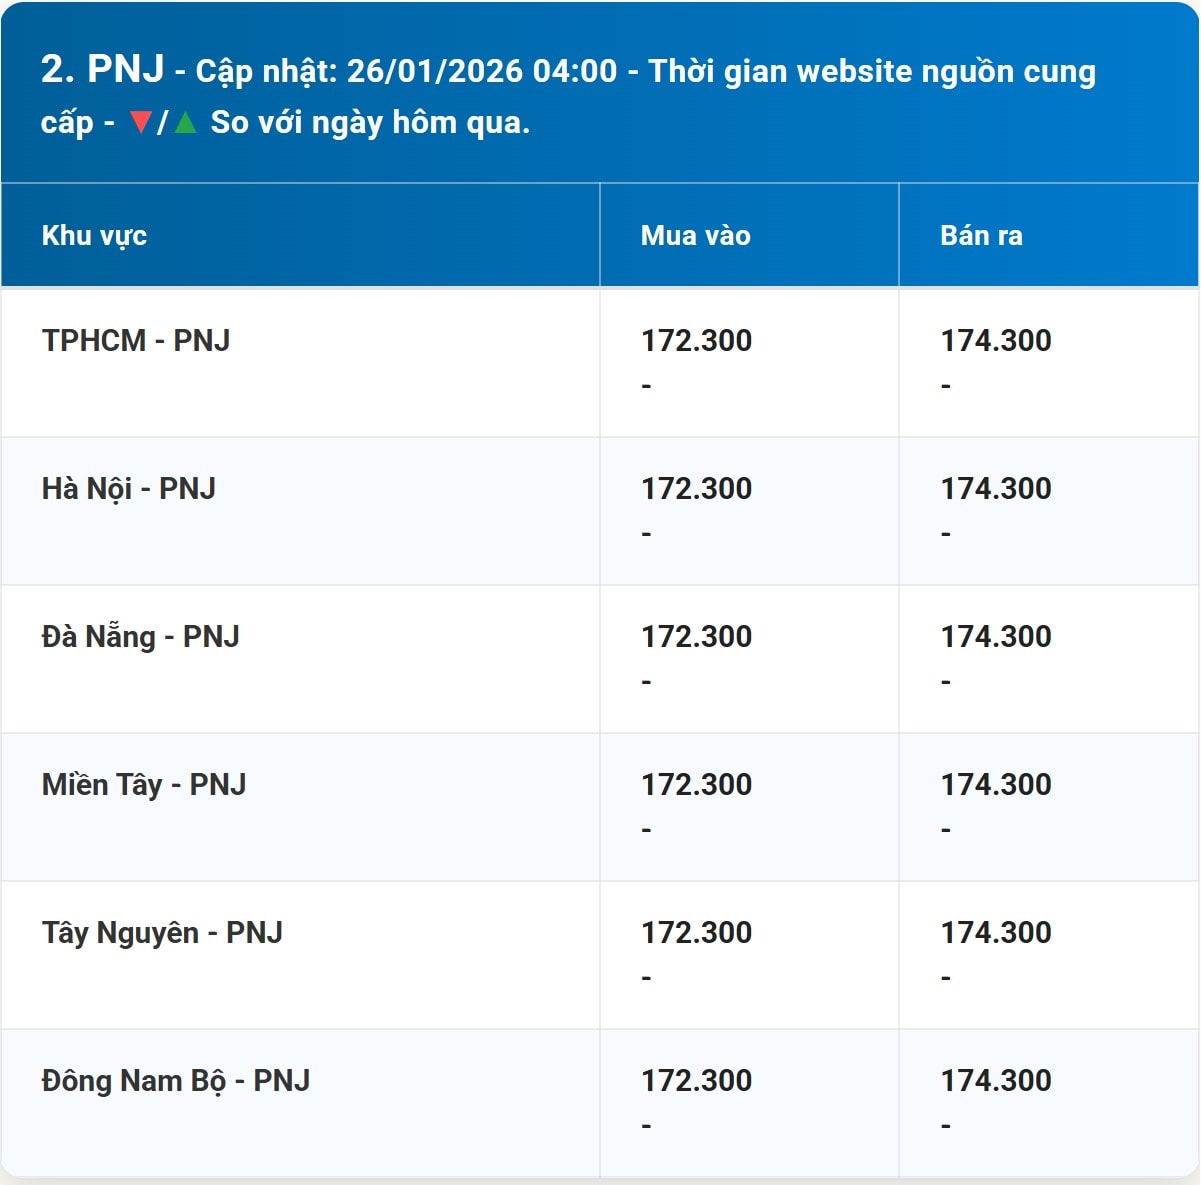Click the red down-arrow indicator

[x=140, y=124]
